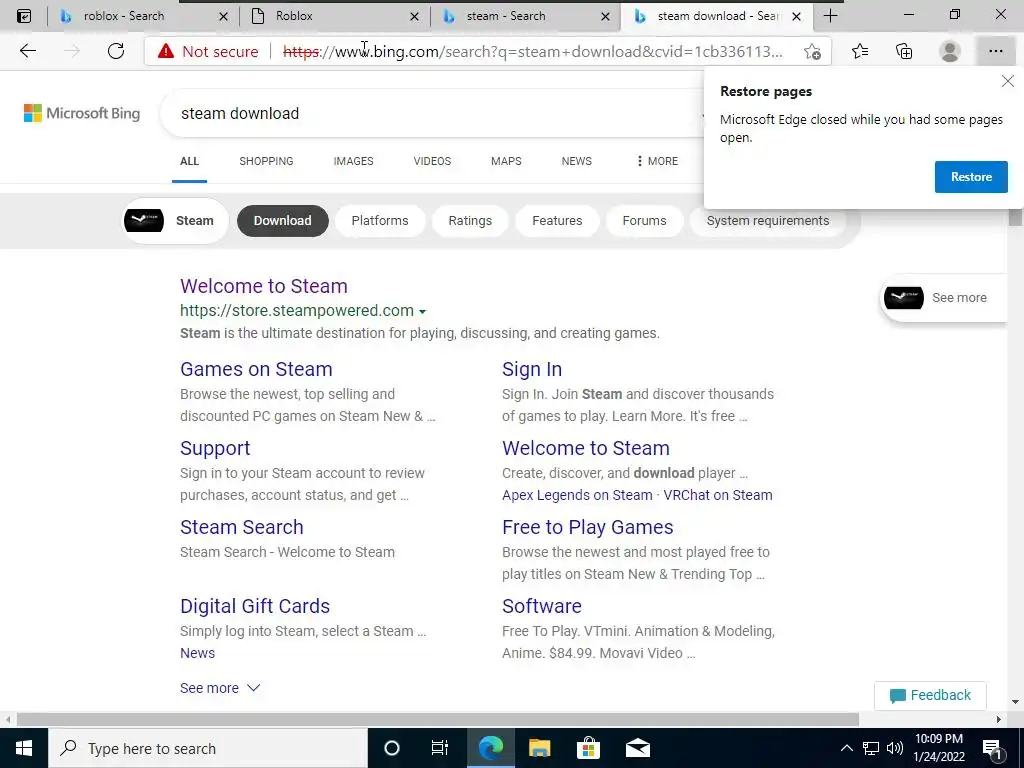The width and height of the screenshot is (1024, 768).
Task: Select the MAPS search category
Action: tap(506, 161)
